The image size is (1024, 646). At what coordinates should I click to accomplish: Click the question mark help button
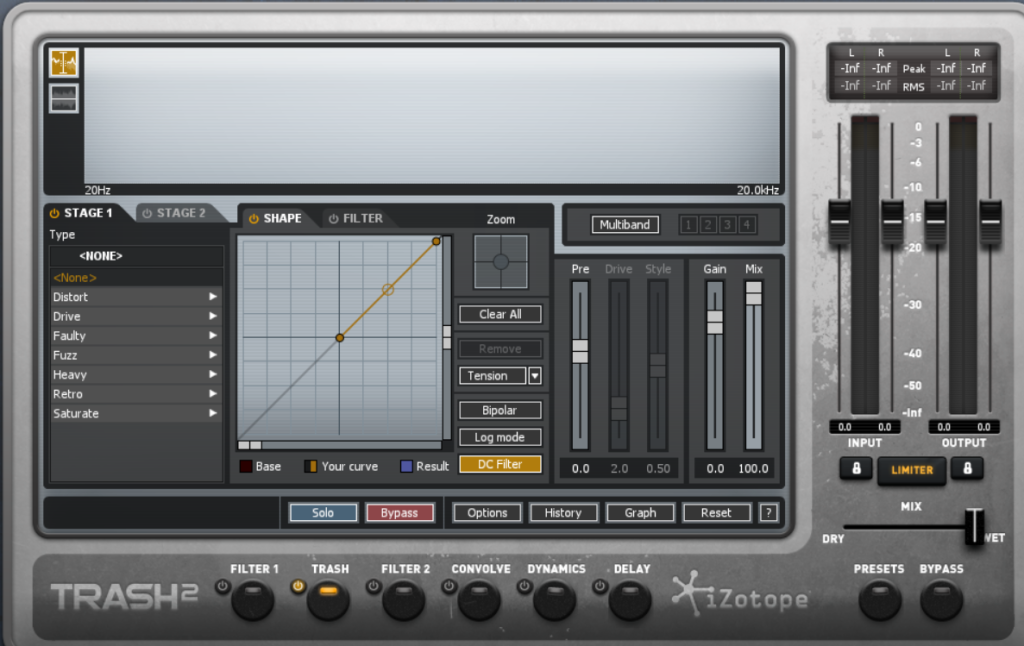coord(768,513)
